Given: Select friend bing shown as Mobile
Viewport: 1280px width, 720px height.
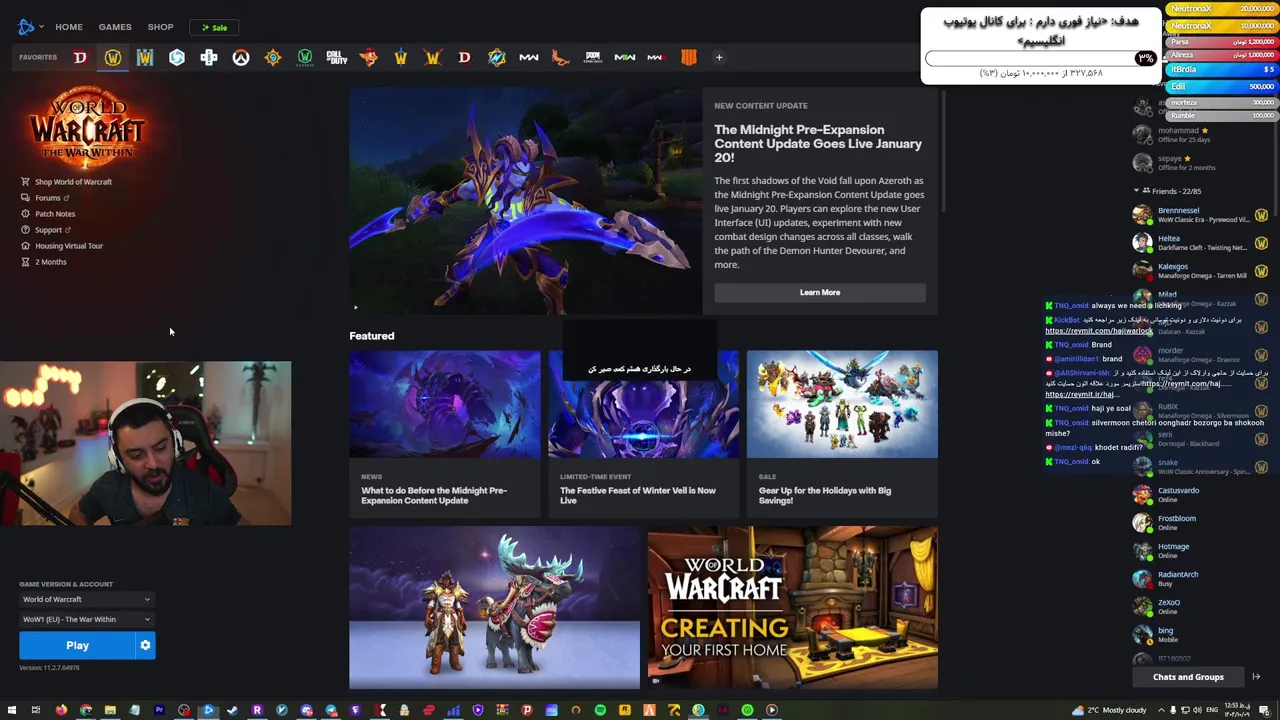Looking at the screenshot, I should [x=1200, y=635].
